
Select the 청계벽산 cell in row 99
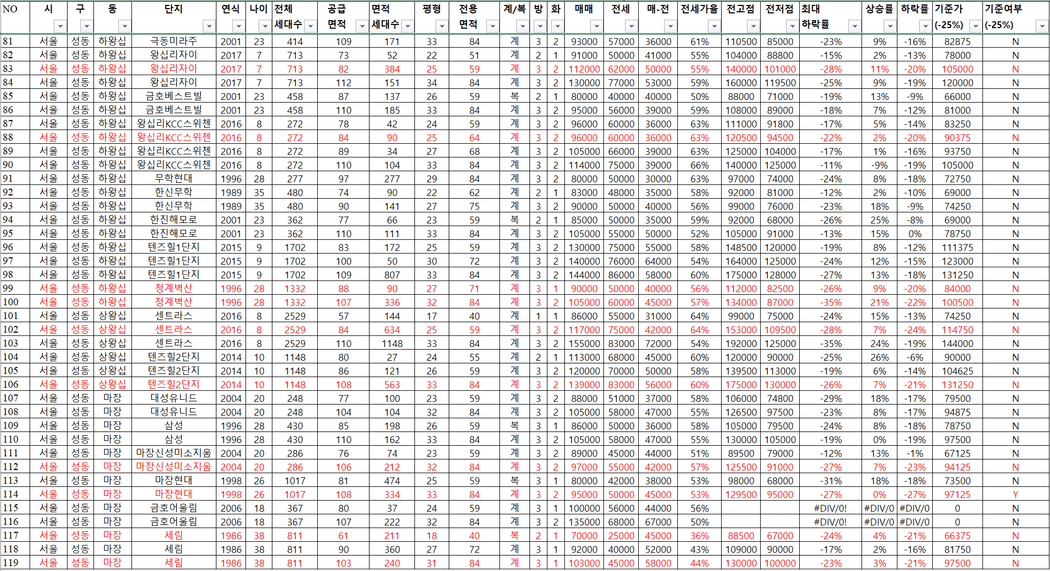pyautogui.click(x=173, y=289)
